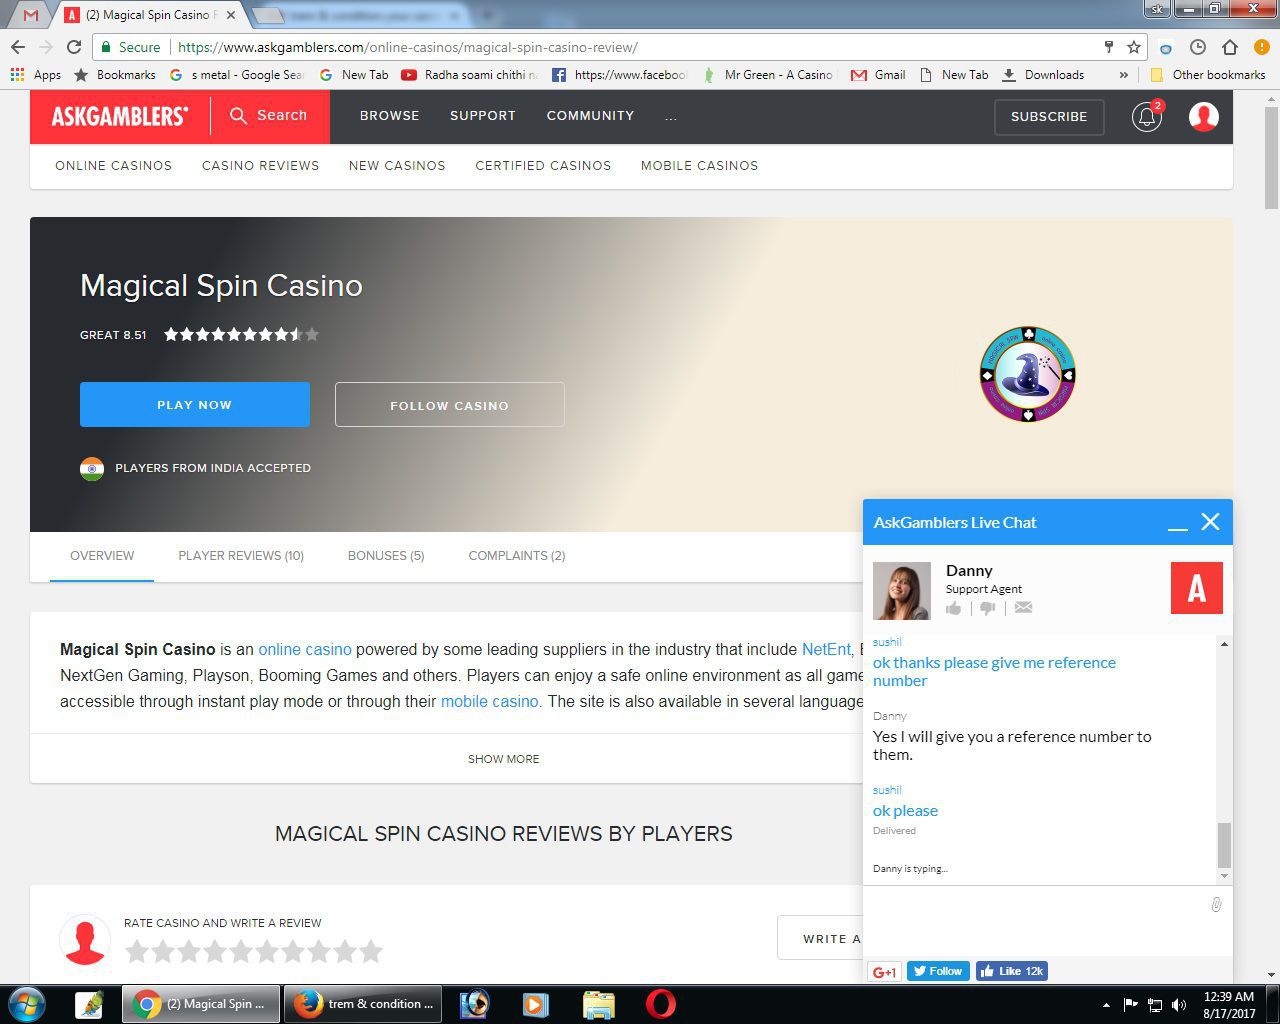Click the email transcript envelope icon
This screenshot has height=1024, width=1280.
(1023, 607)
